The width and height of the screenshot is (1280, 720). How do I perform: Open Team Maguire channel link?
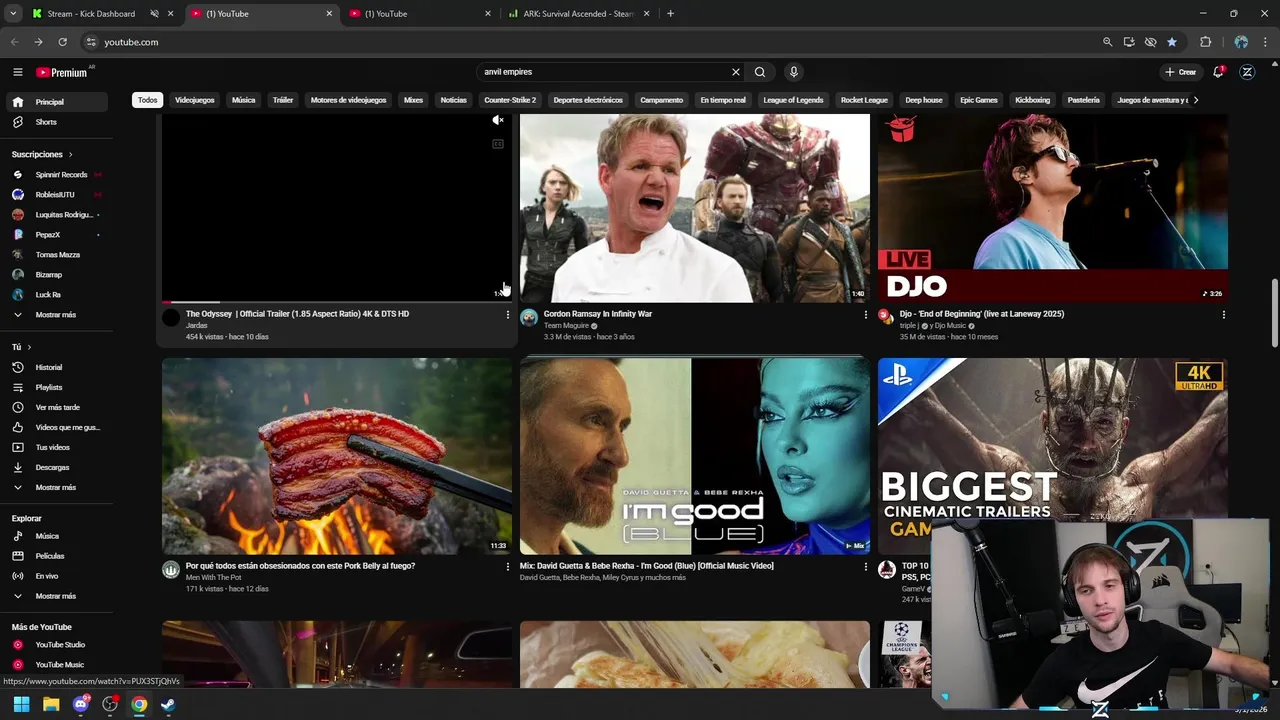point(566,326)
